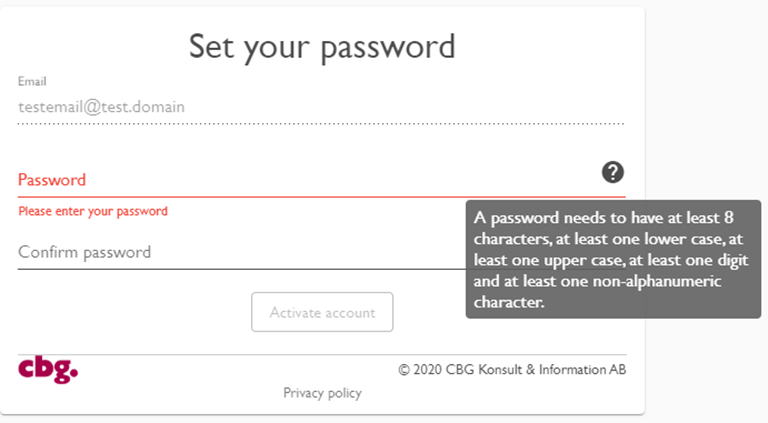This screenshot has width=768, height=423.
Task: Click the 'Please enter your password' error message
Action: (x=93, y=212)
